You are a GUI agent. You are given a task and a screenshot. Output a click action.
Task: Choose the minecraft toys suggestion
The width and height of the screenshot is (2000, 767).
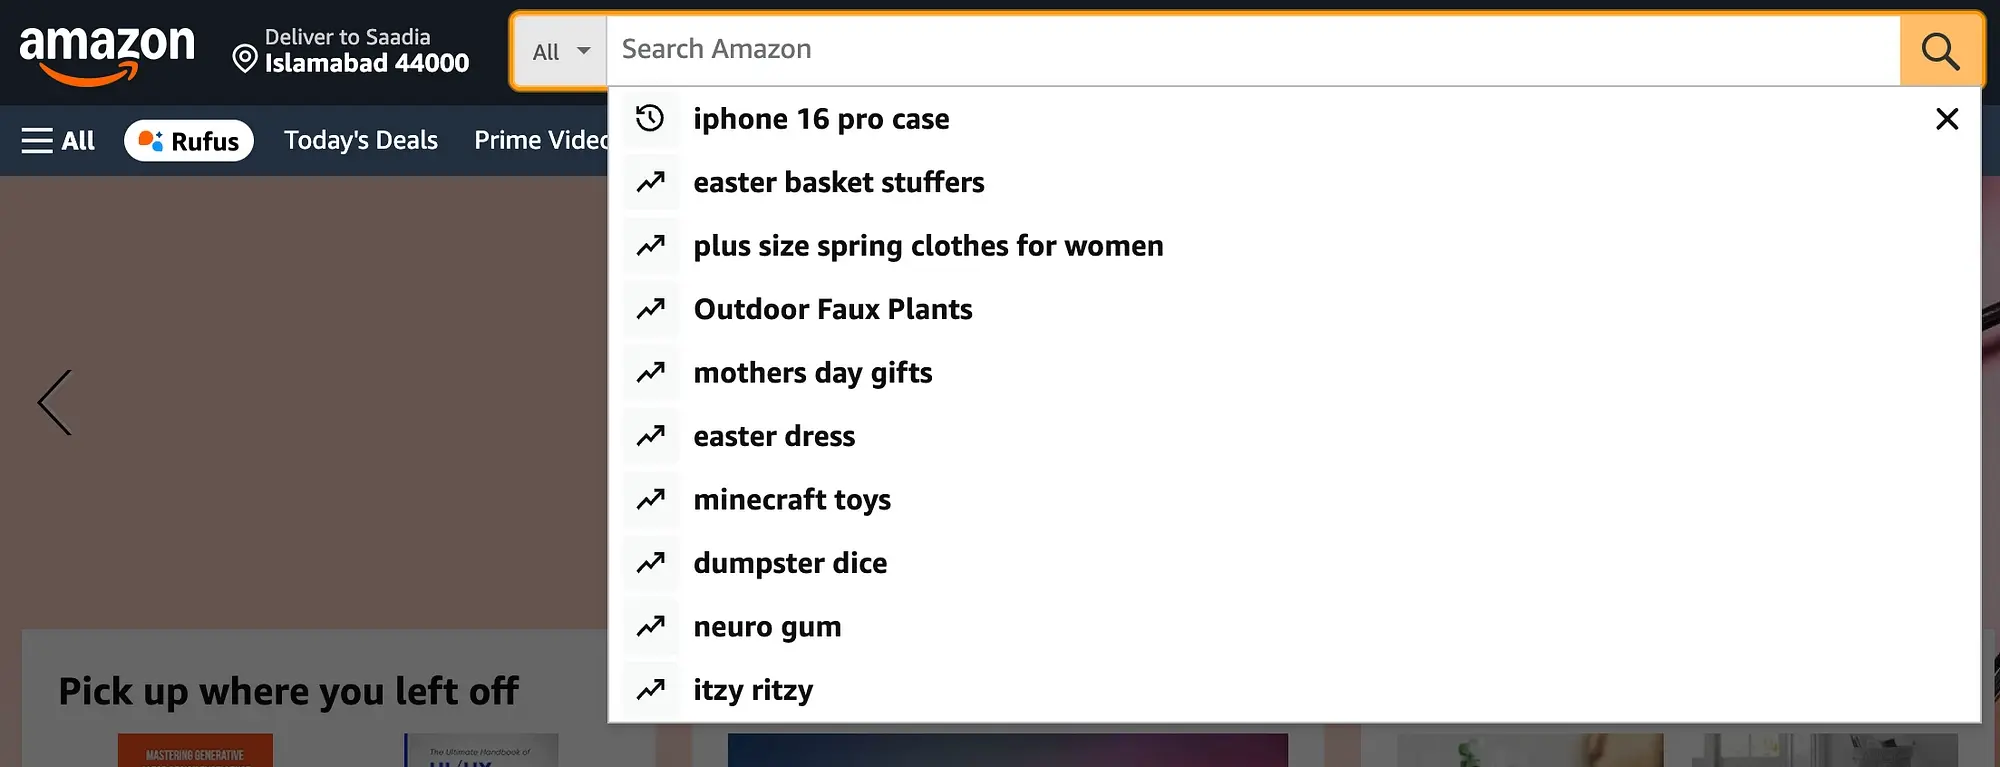(791, 500)
